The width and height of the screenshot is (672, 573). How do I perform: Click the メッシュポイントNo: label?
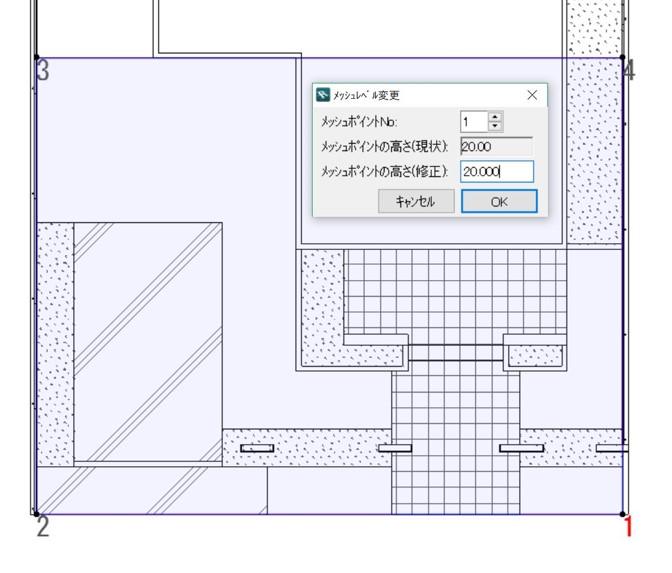pyautogui.click(x=359, y=122)
